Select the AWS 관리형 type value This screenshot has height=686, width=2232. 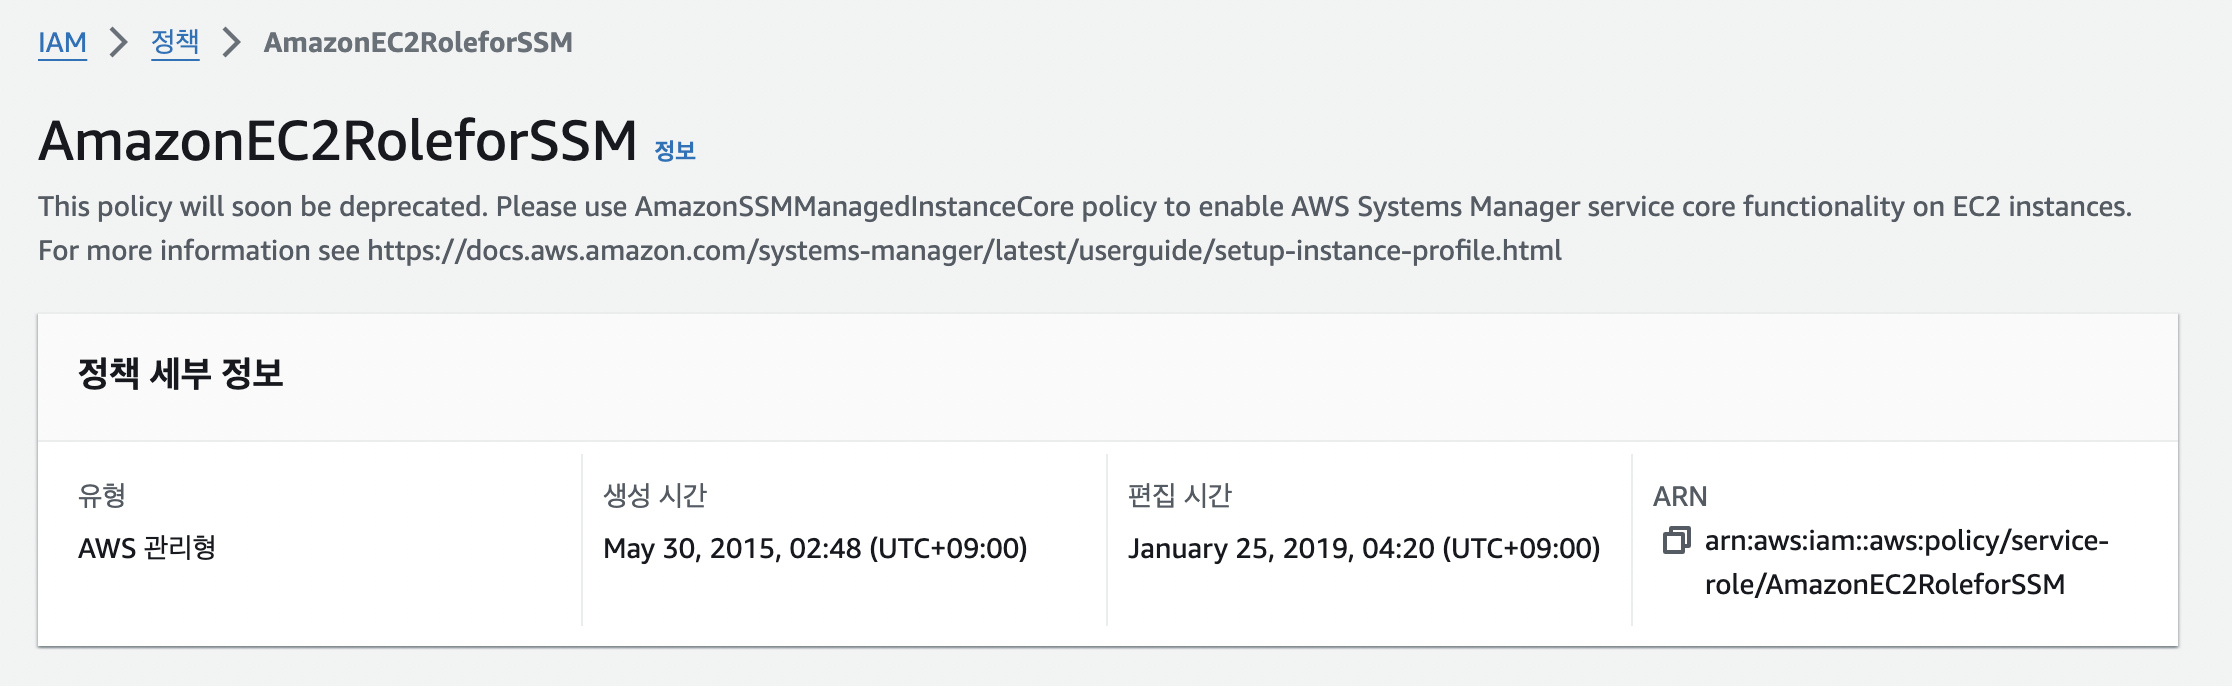[x=147, y=548]
